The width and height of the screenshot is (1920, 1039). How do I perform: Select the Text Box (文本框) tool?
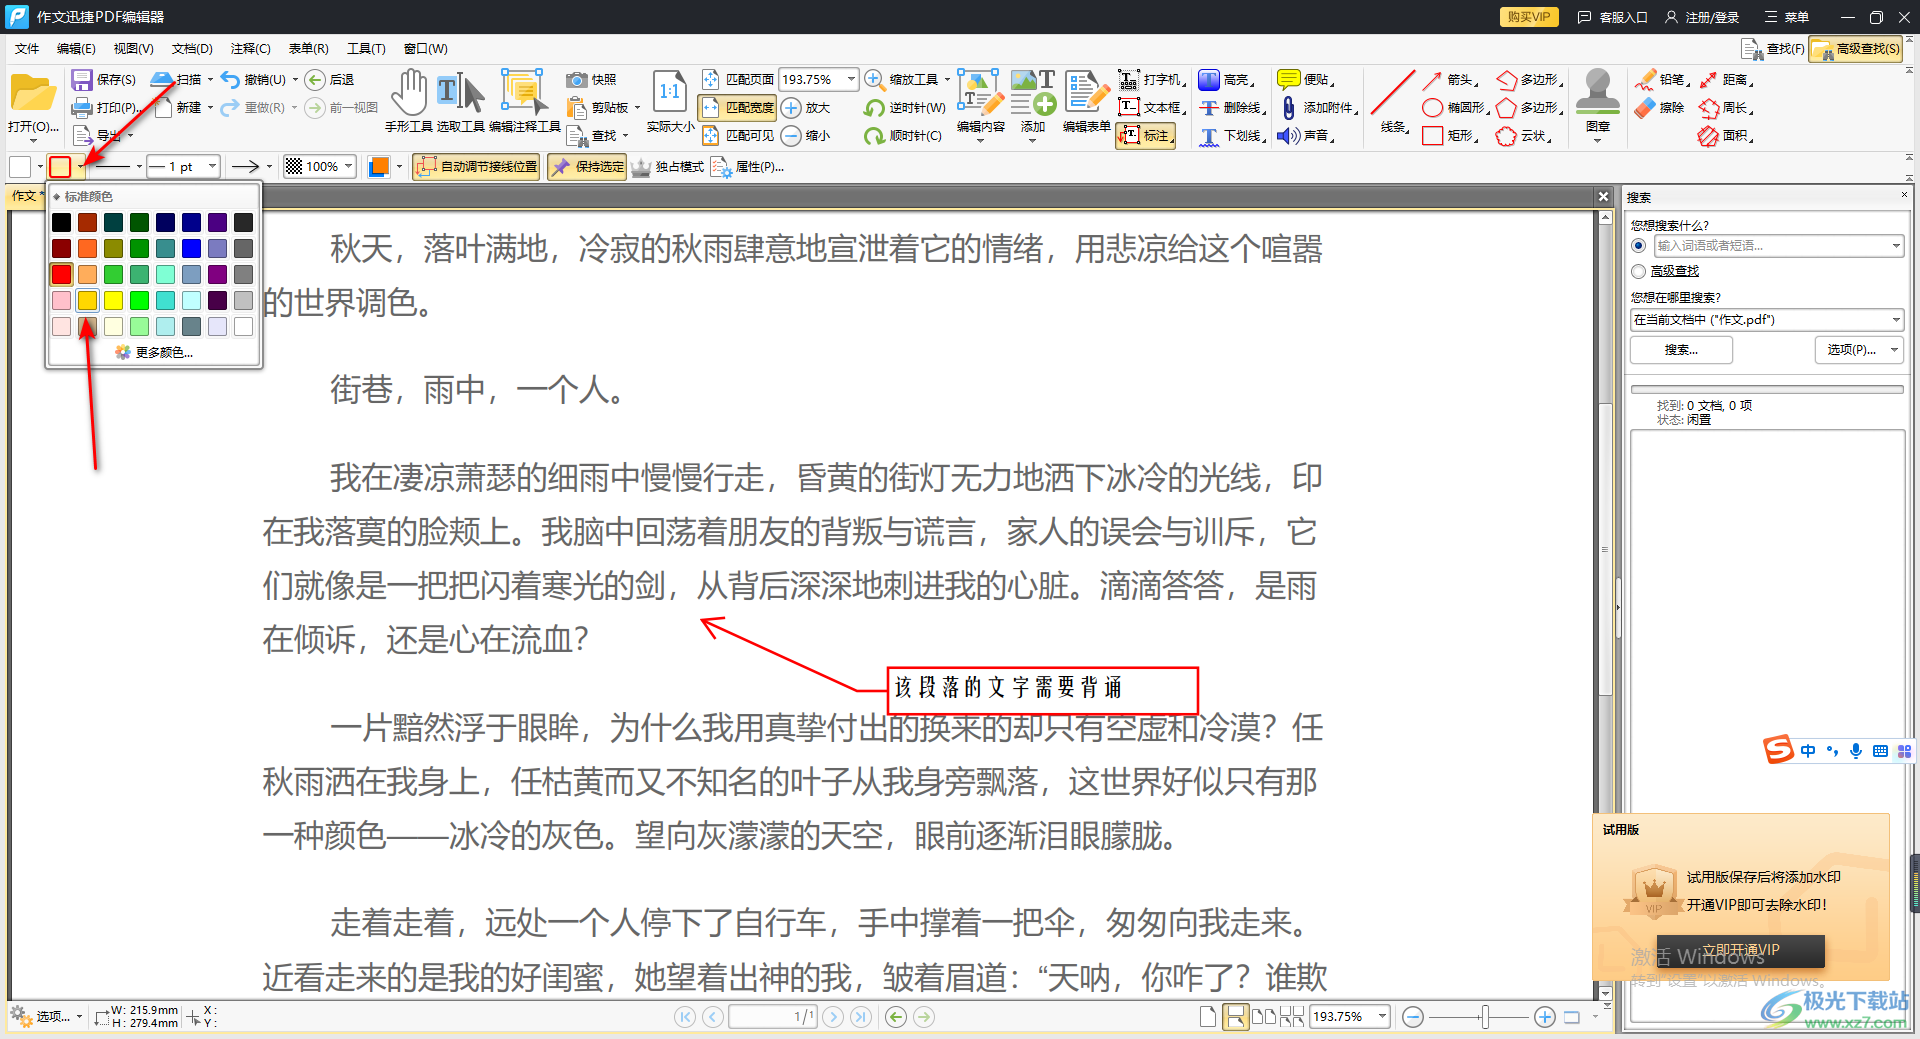tap(1152, 107)
